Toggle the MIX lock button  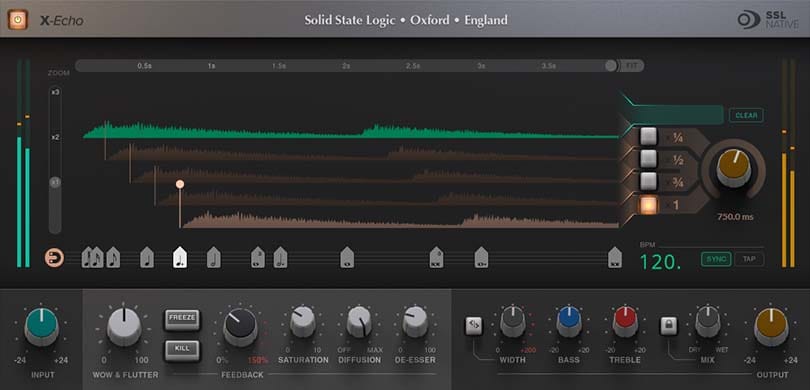point(668,326)
